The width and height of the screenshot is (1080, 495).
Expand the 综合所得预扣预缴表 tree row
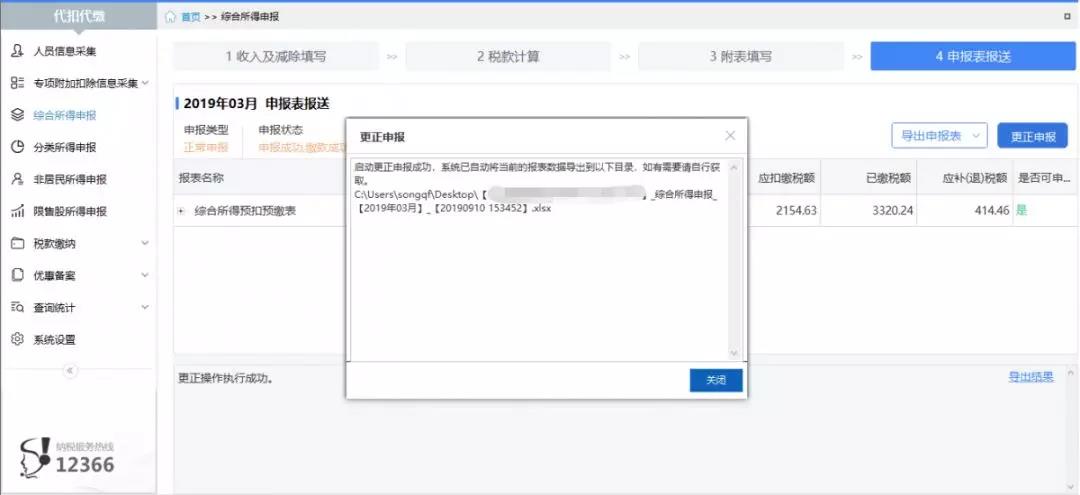(x=181, y=211)
